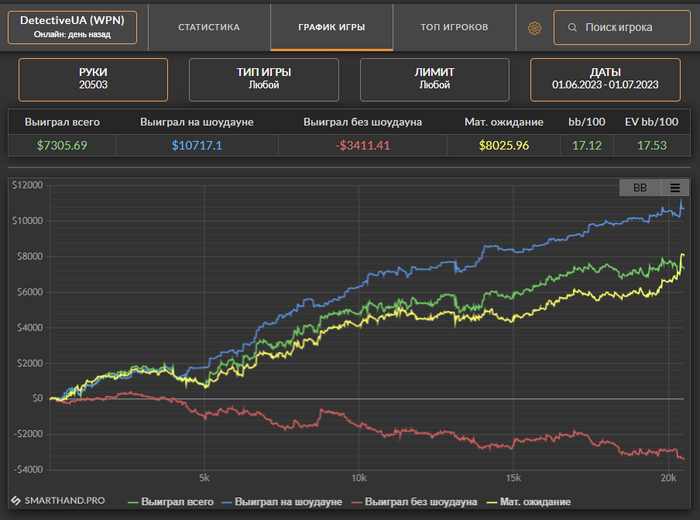Viewport: 700px width, 520px height.
Task: Toggle 'Выиграл на шоудауне' legend series
Action: (282, 502)
